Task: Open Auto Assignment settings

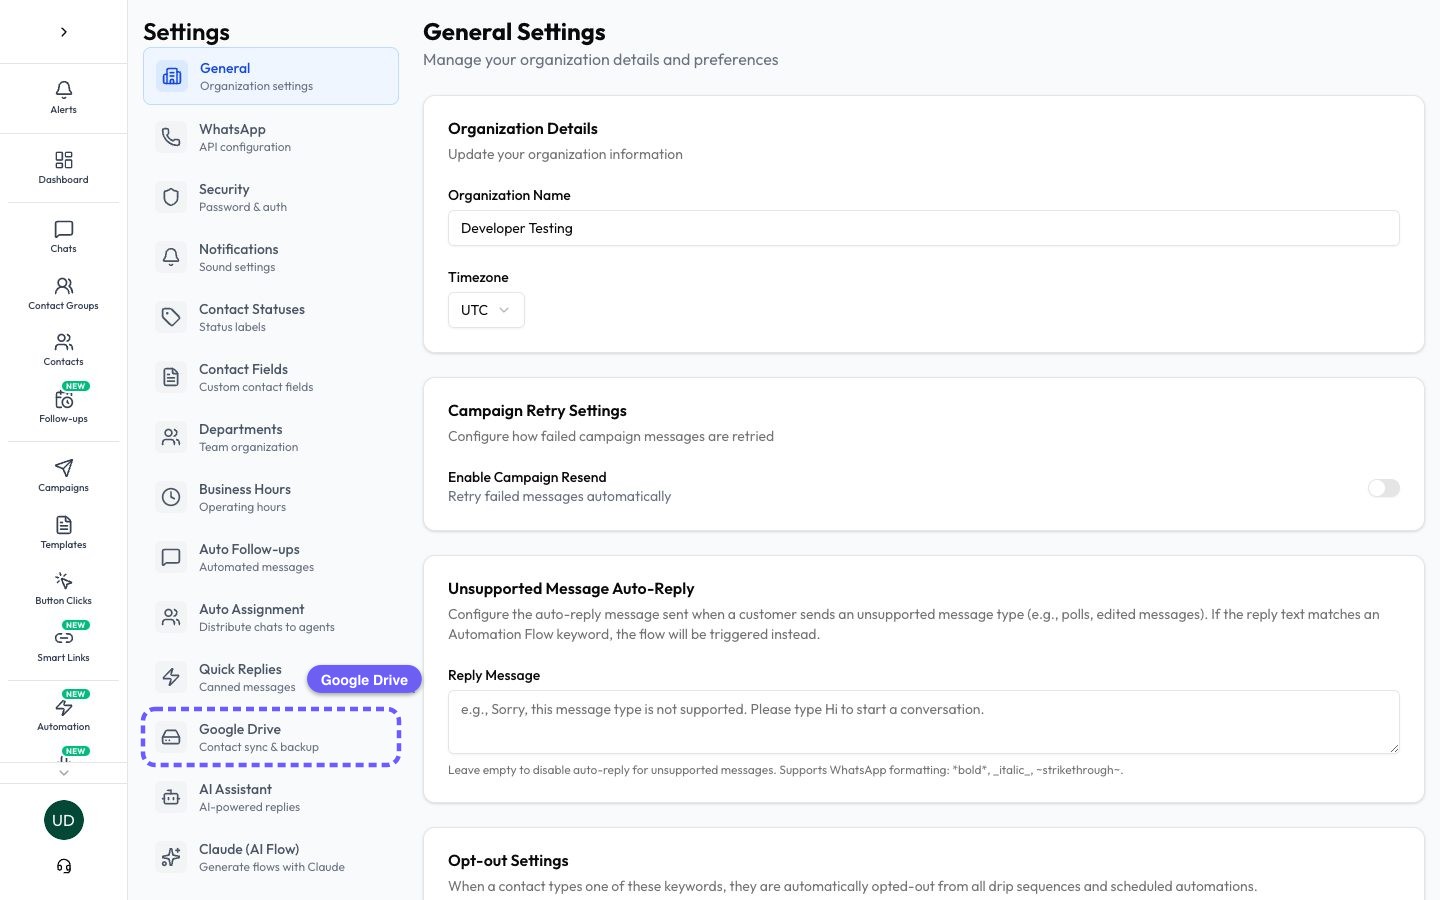Action: [x=271, y=617]
